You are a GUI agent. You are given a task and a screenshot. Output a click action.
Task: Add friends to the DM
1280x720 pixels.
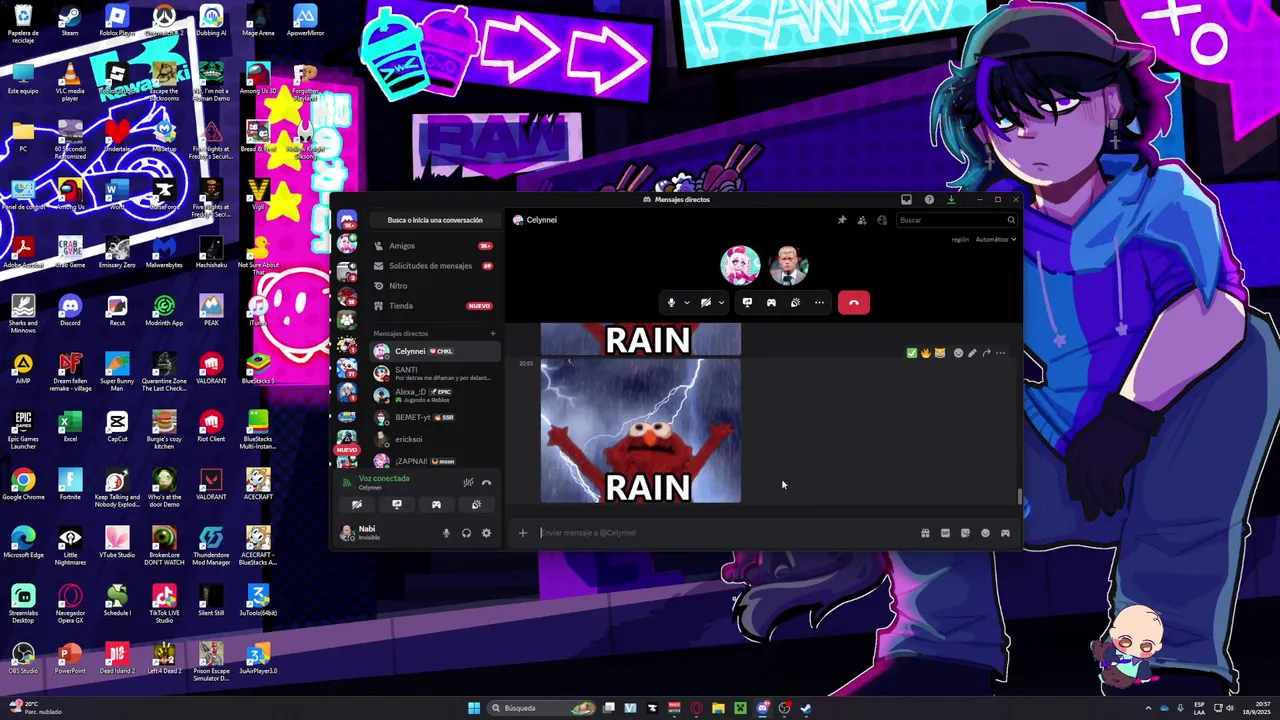(x=862, y=220)
